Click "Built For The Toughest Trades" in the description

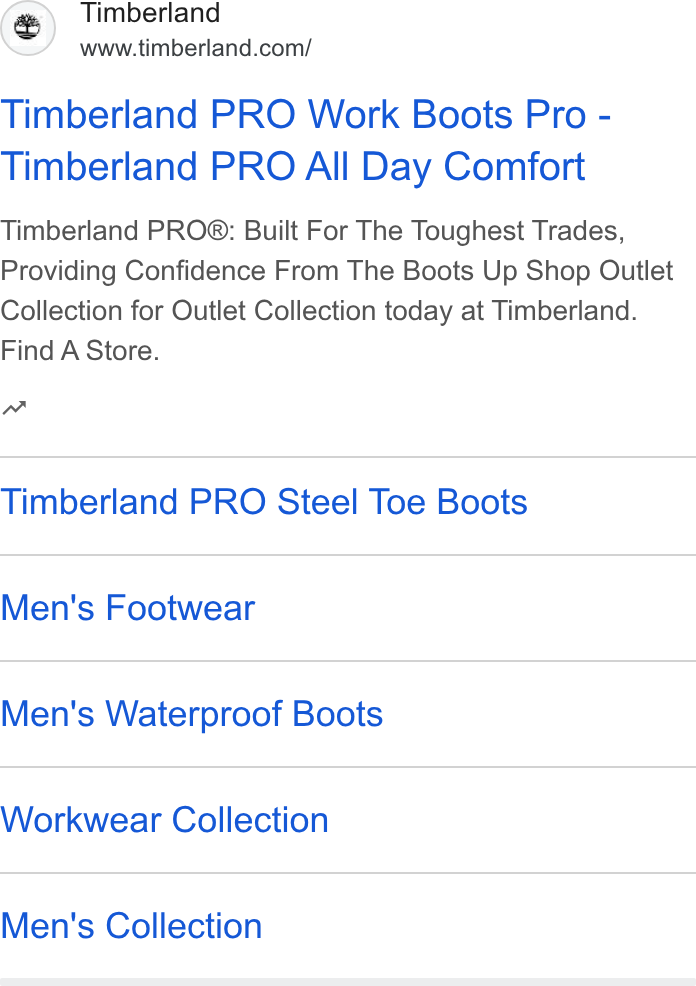point(432,231)
